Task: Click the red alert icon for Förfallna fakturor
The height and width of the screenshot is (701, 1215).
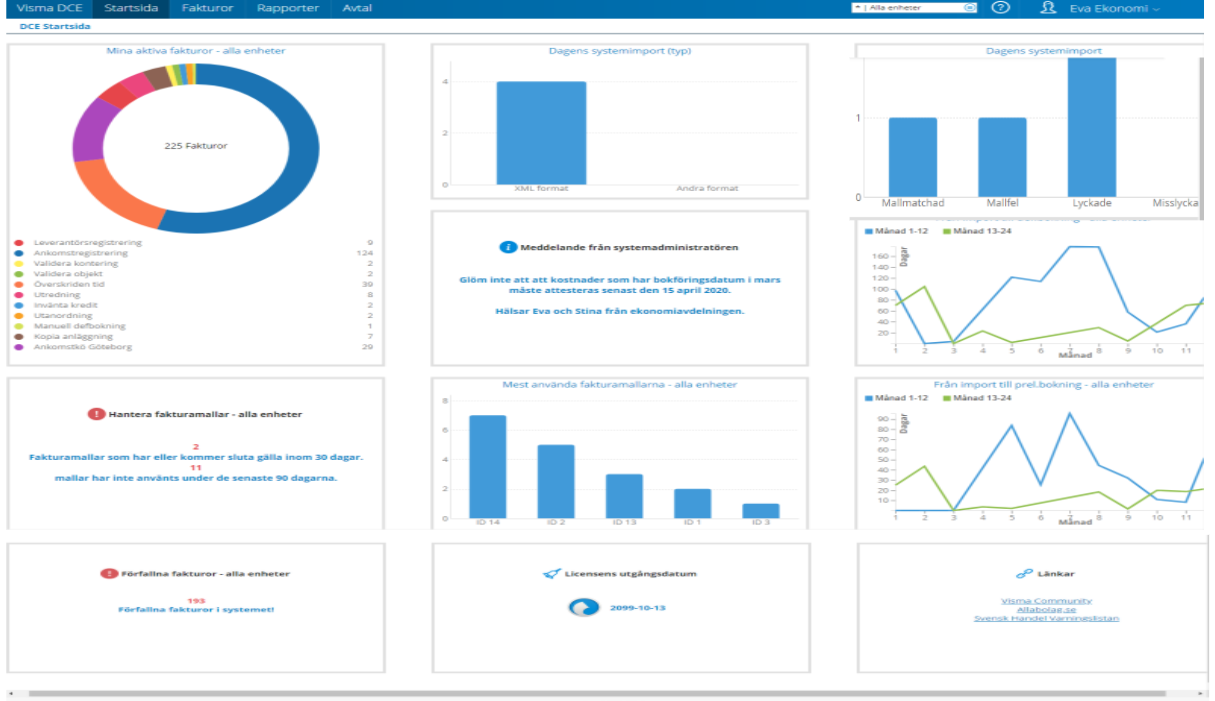Action: (x=109, y=574)
